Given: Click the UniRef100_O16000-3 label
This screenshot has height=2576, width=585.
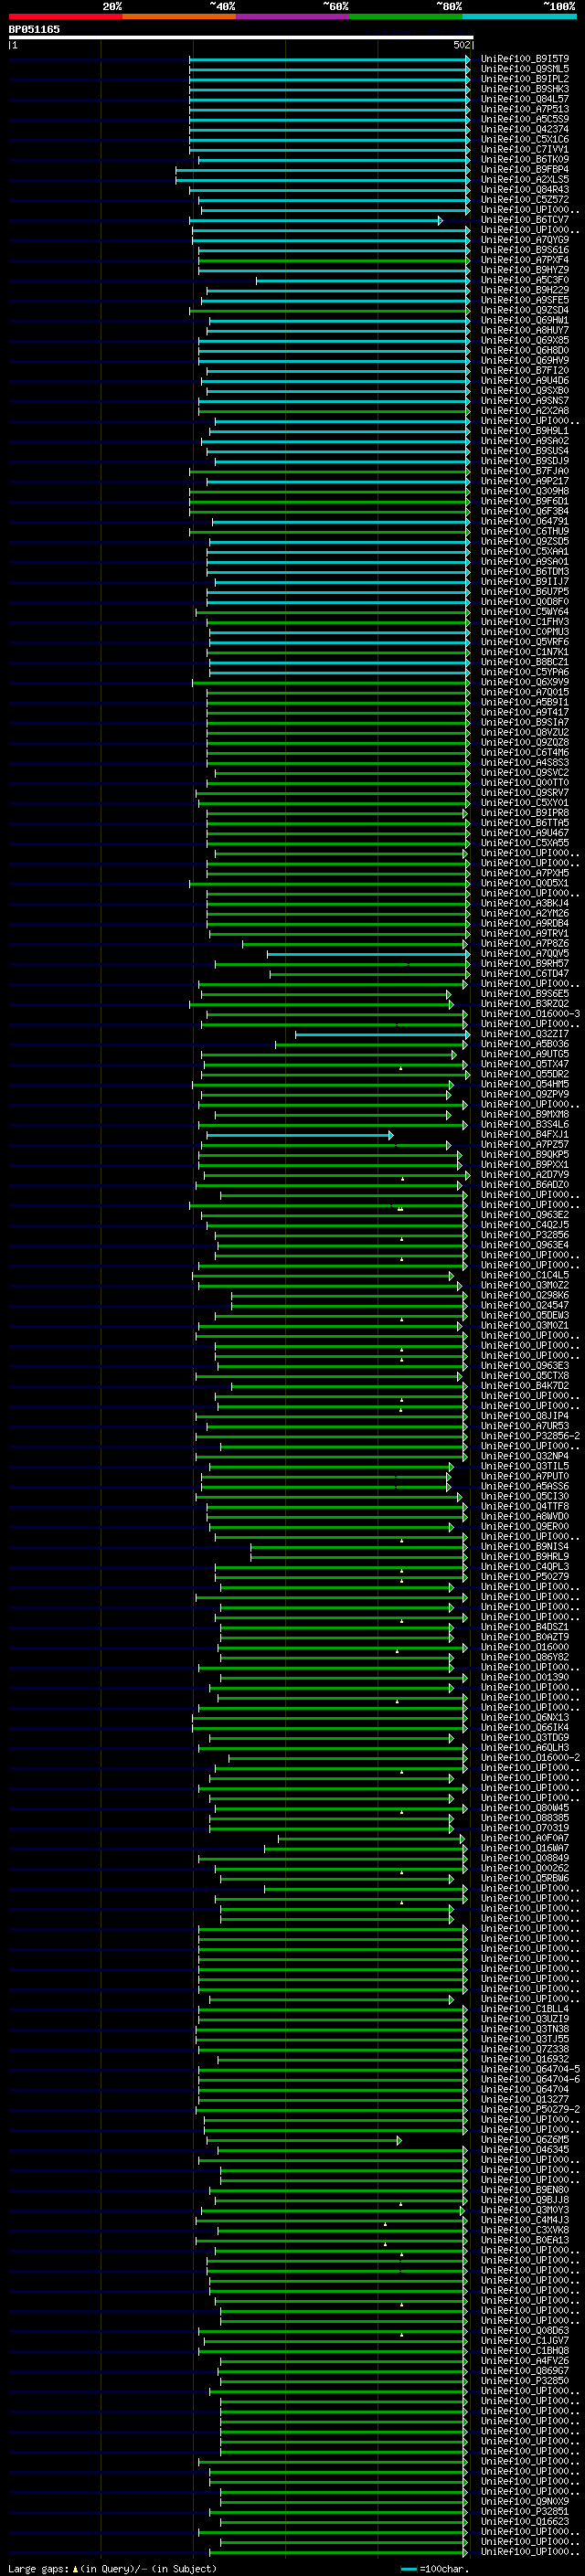Looking at the screenshot, I should (530, 1014).
